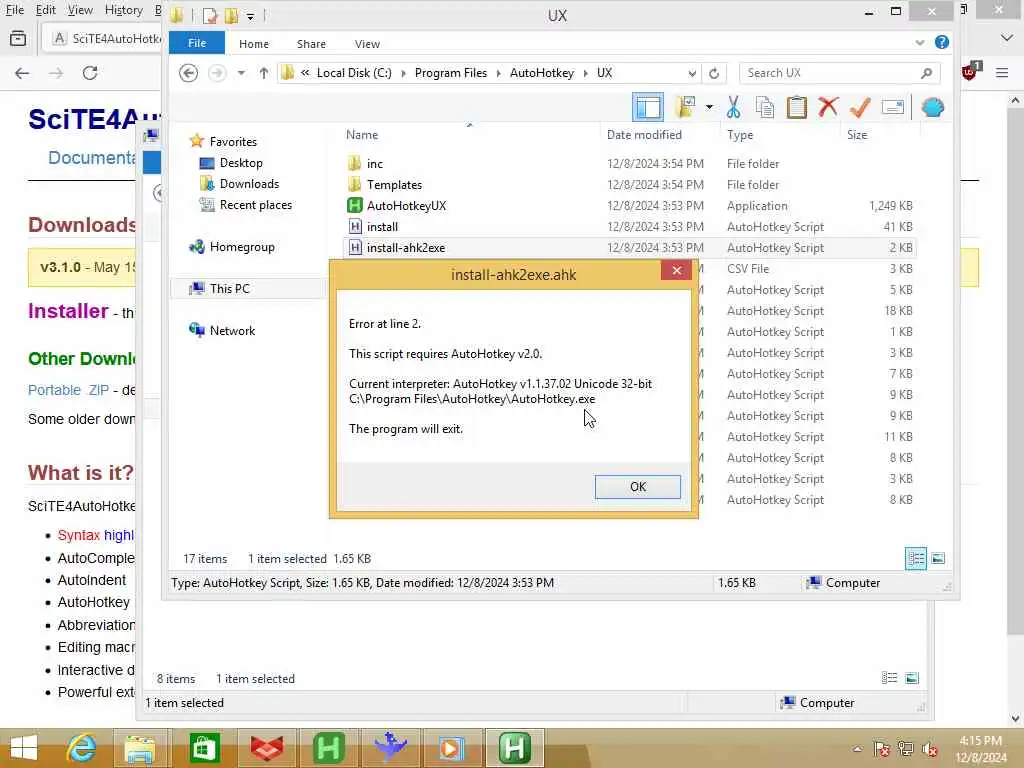Select Recent places in navigation pane
Viewport: 1024px width, 768px height.
tap(255, 204)
